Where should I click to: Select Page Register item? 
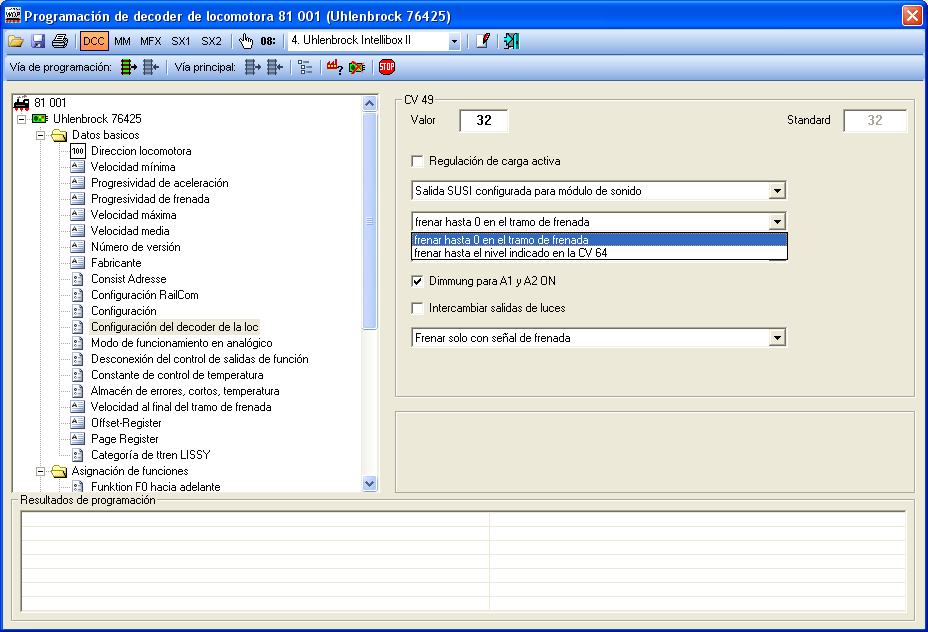[x=124, y=438]
